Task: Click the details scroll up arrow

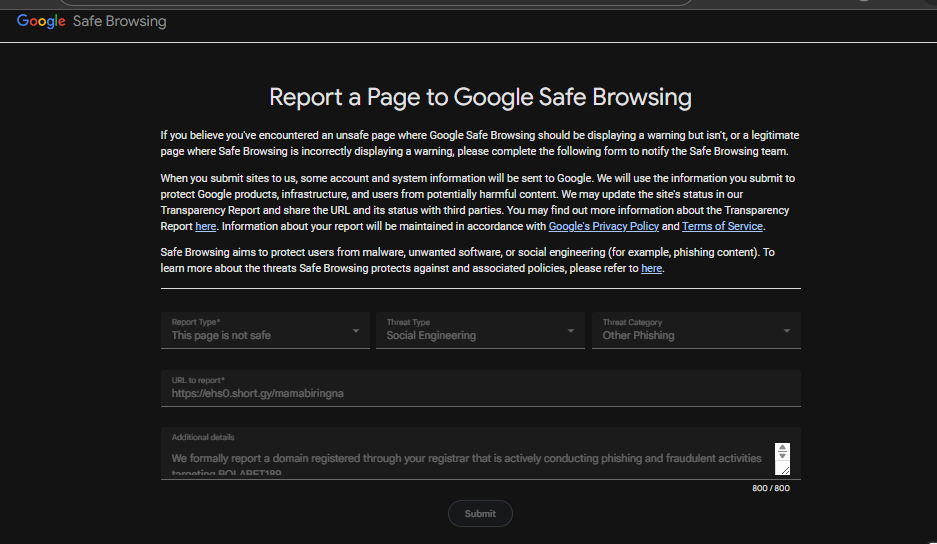Action: click(782, 448)
